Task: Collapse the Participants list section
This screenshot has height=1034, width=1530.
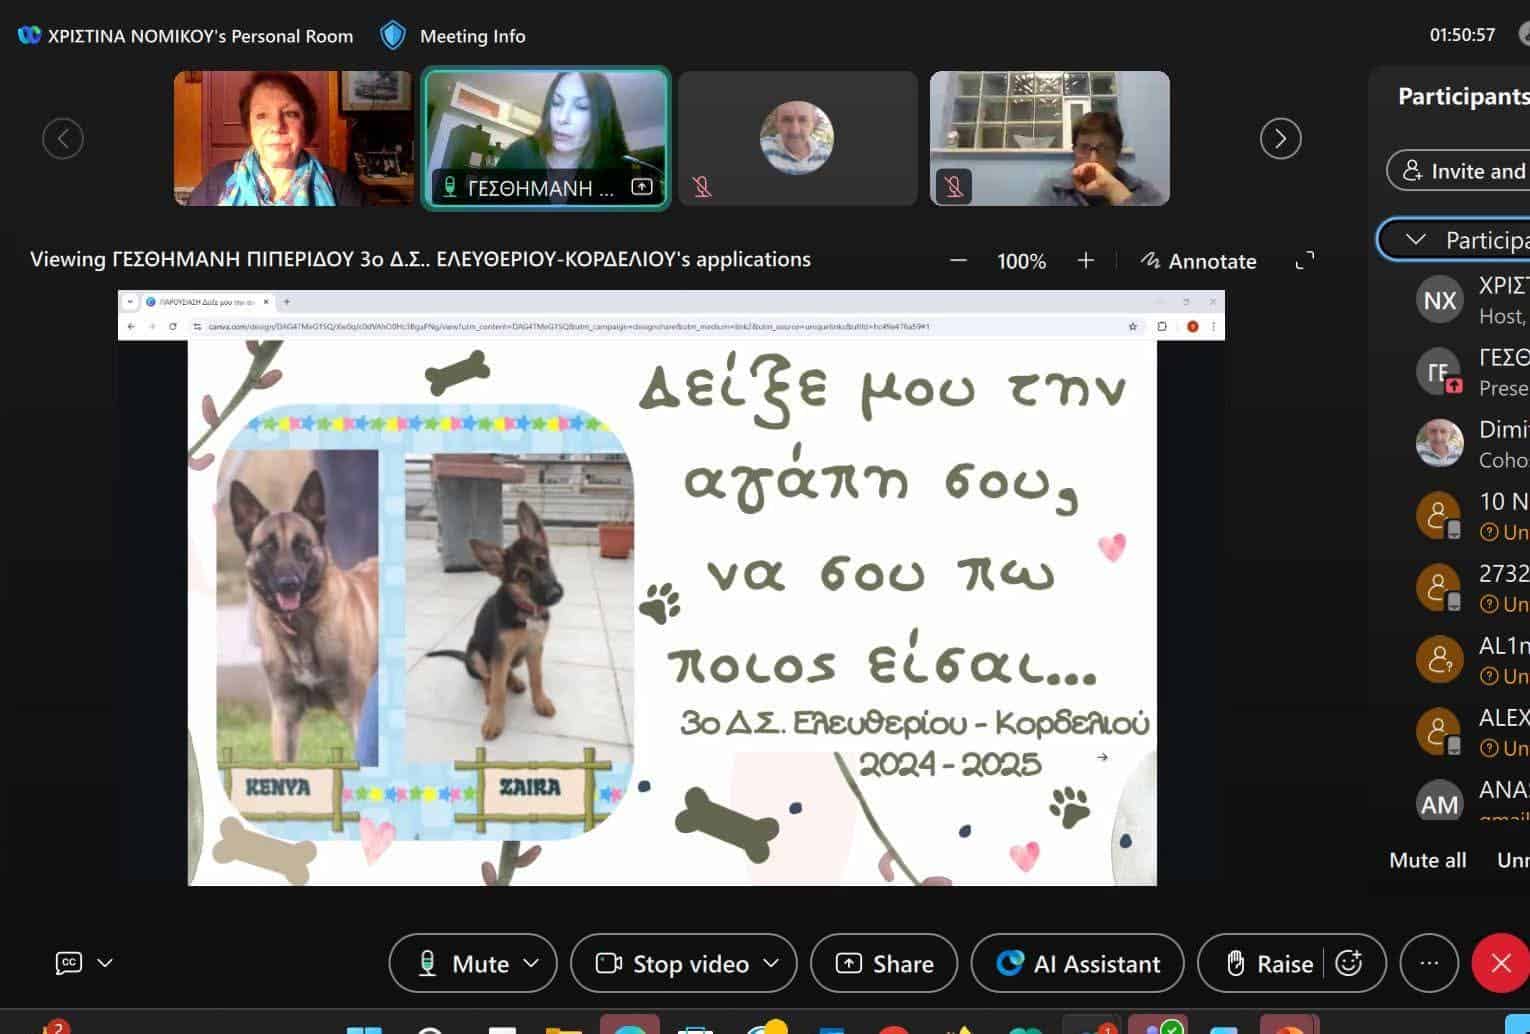Action: coord(1415,240)
